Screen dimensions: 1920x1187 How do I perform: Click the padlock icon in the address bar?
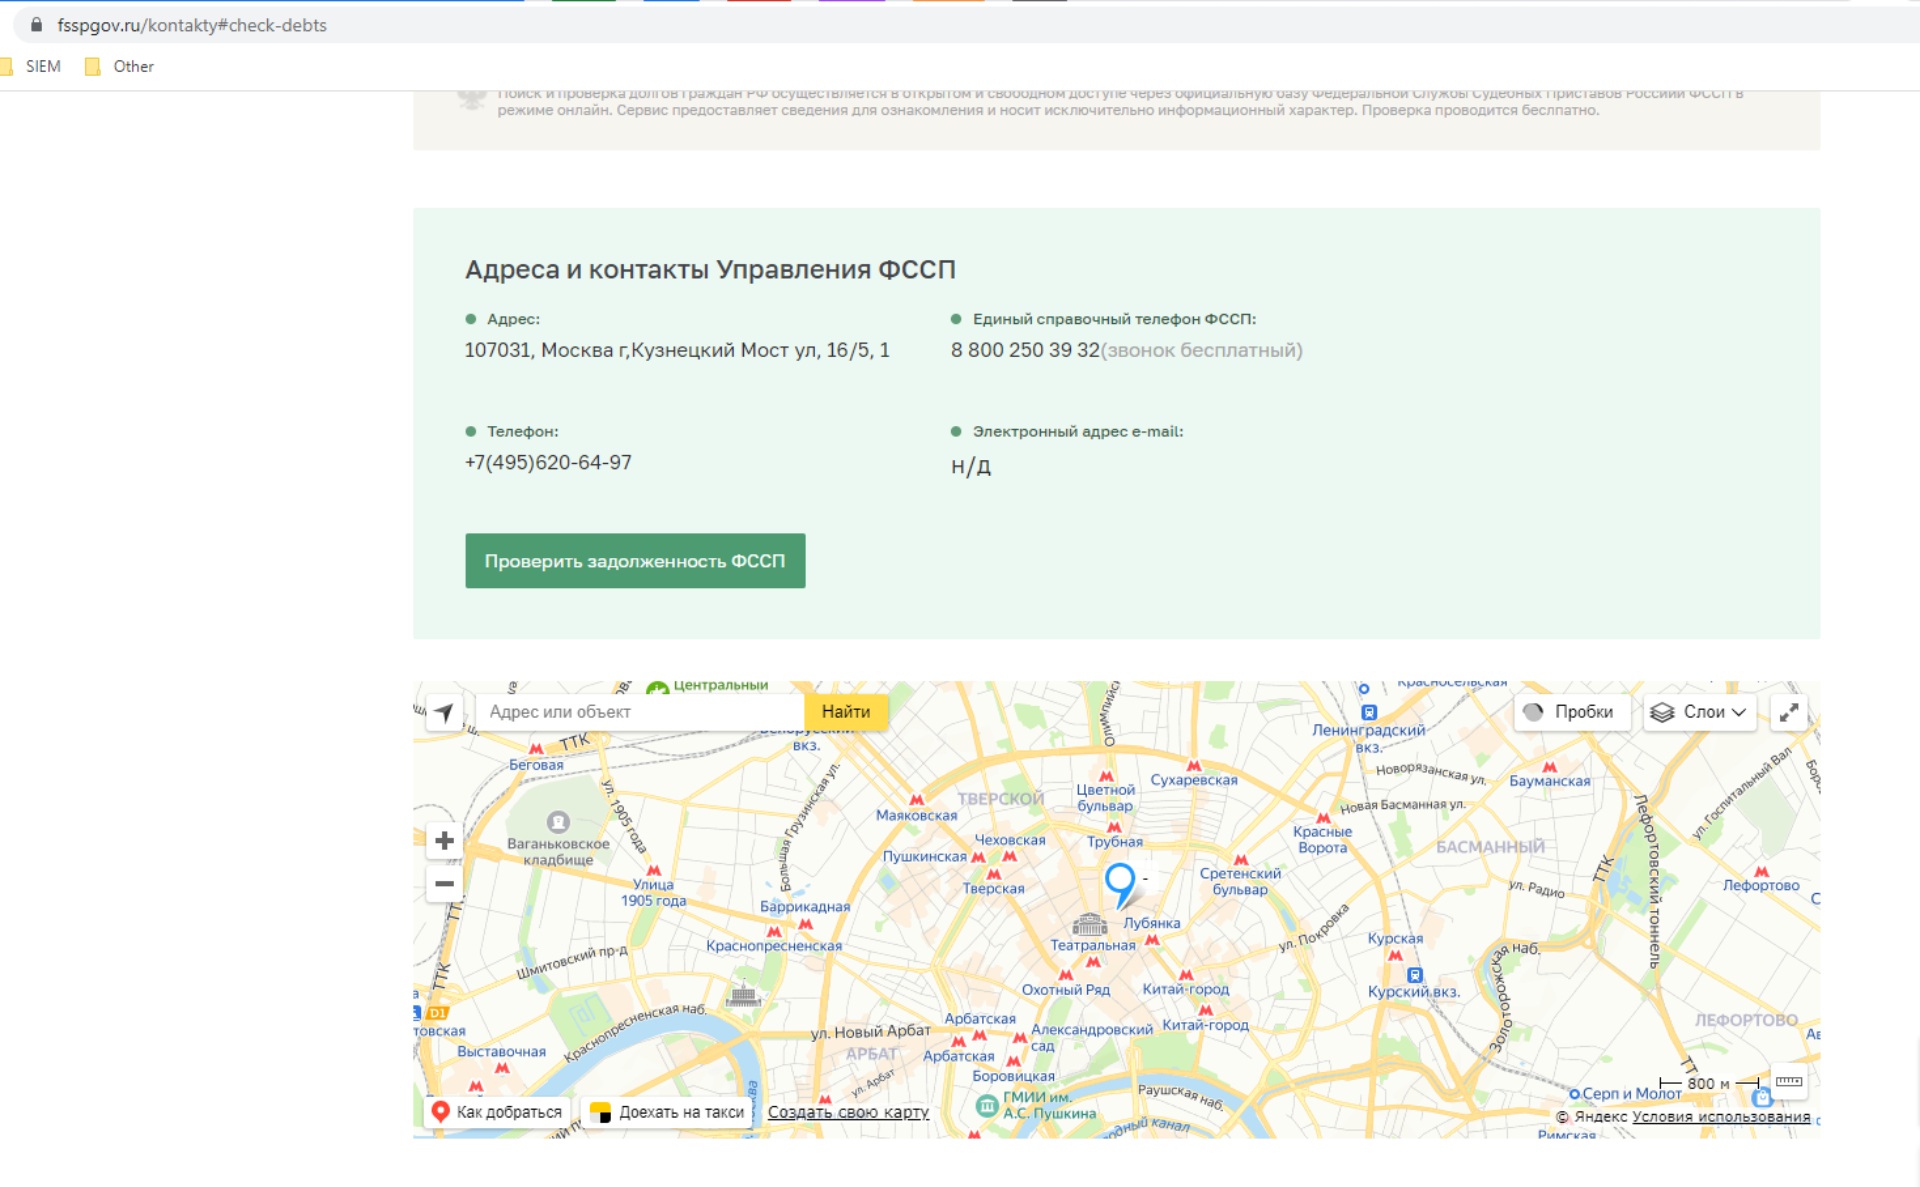37,25
